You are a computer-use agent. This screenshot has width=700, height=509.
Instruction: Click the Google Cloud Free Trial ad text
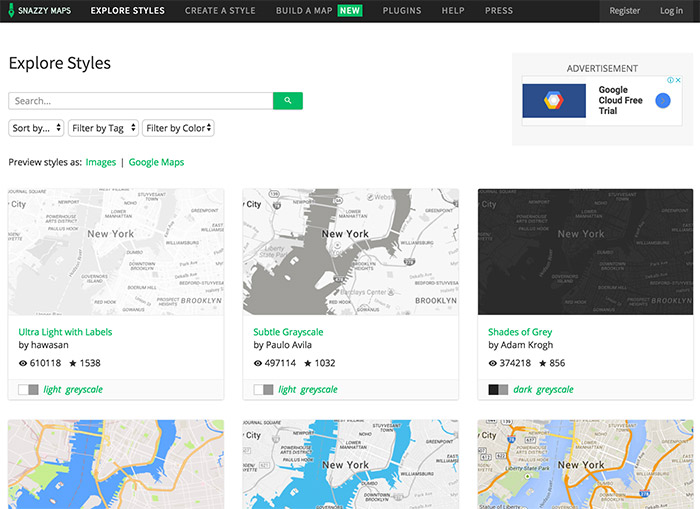click(621, 100)
